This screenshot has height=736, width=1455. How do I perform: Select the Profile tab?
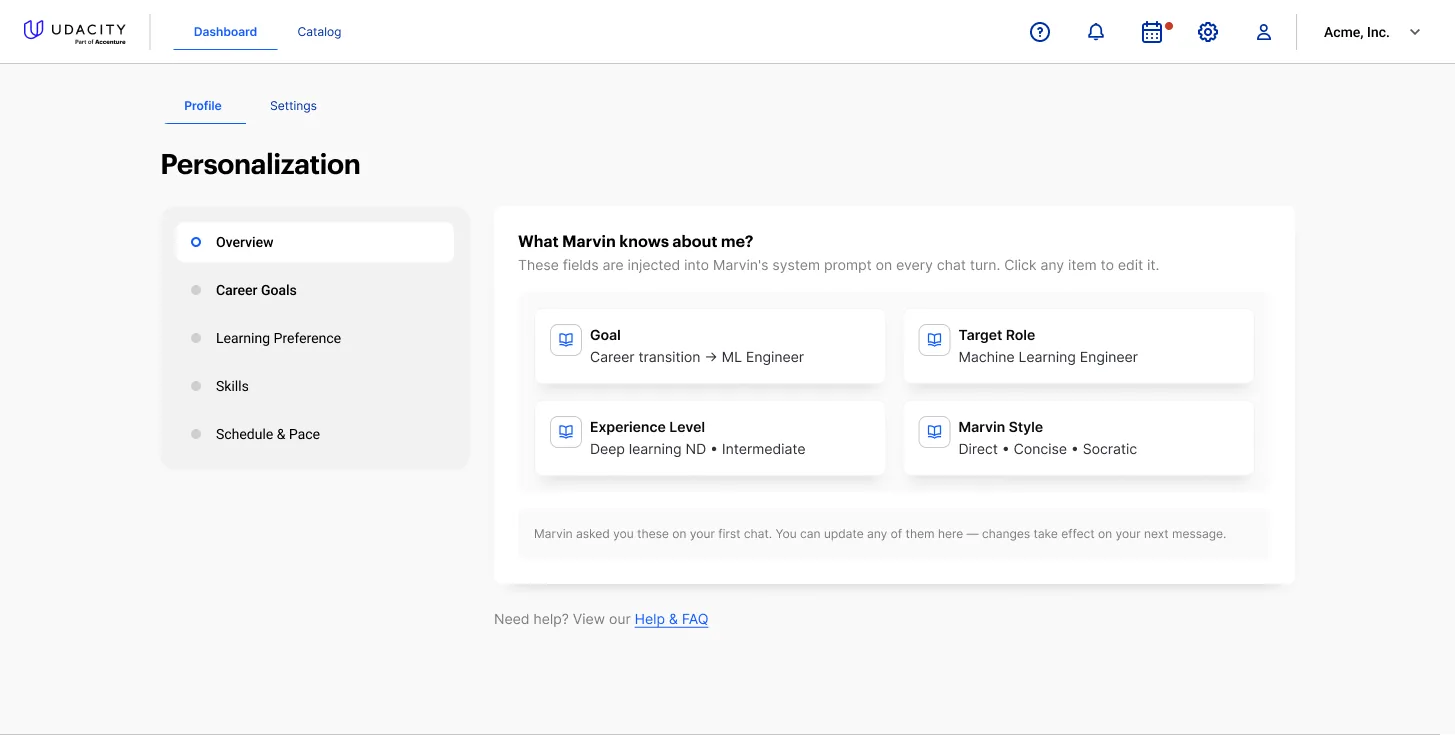(x=203, y=106)
